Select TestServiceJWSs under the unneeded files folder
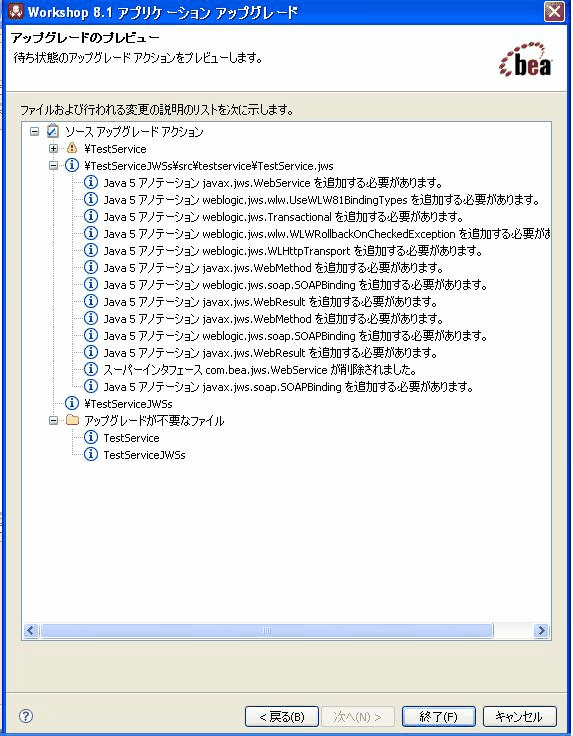Viewport: 573px width, 736px height. click(144, 455)
